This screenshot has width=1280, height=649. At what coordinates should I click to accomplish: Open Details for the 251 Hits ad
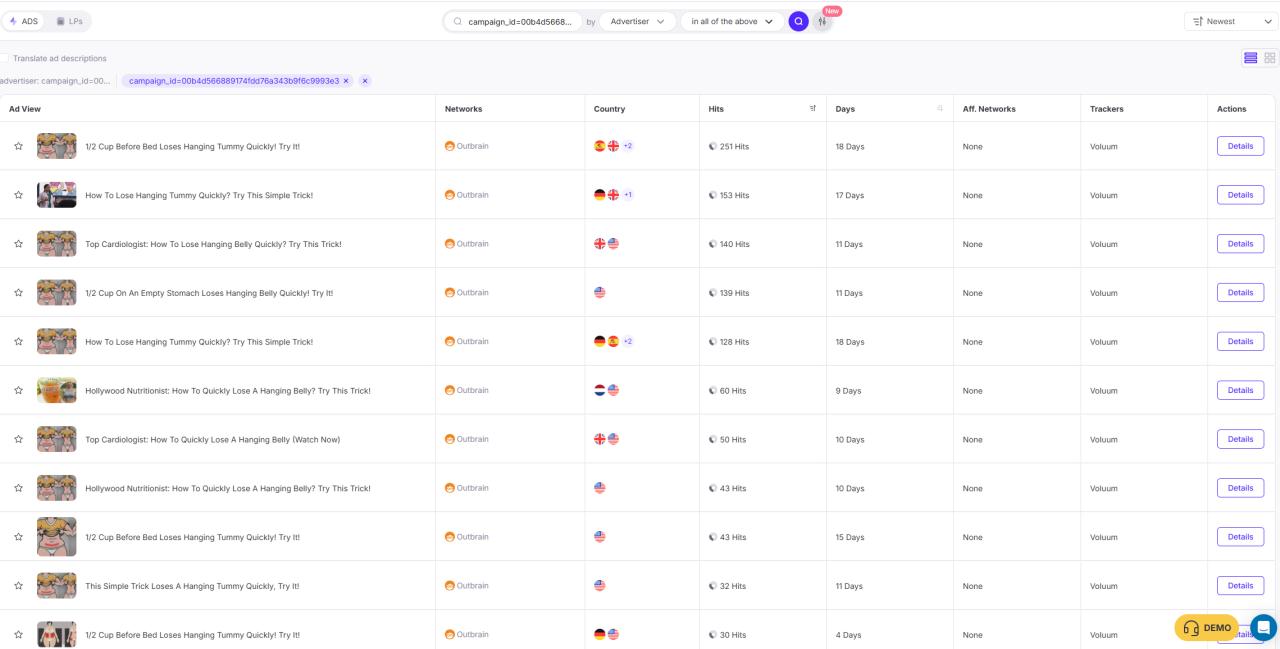coord(1240,146)
